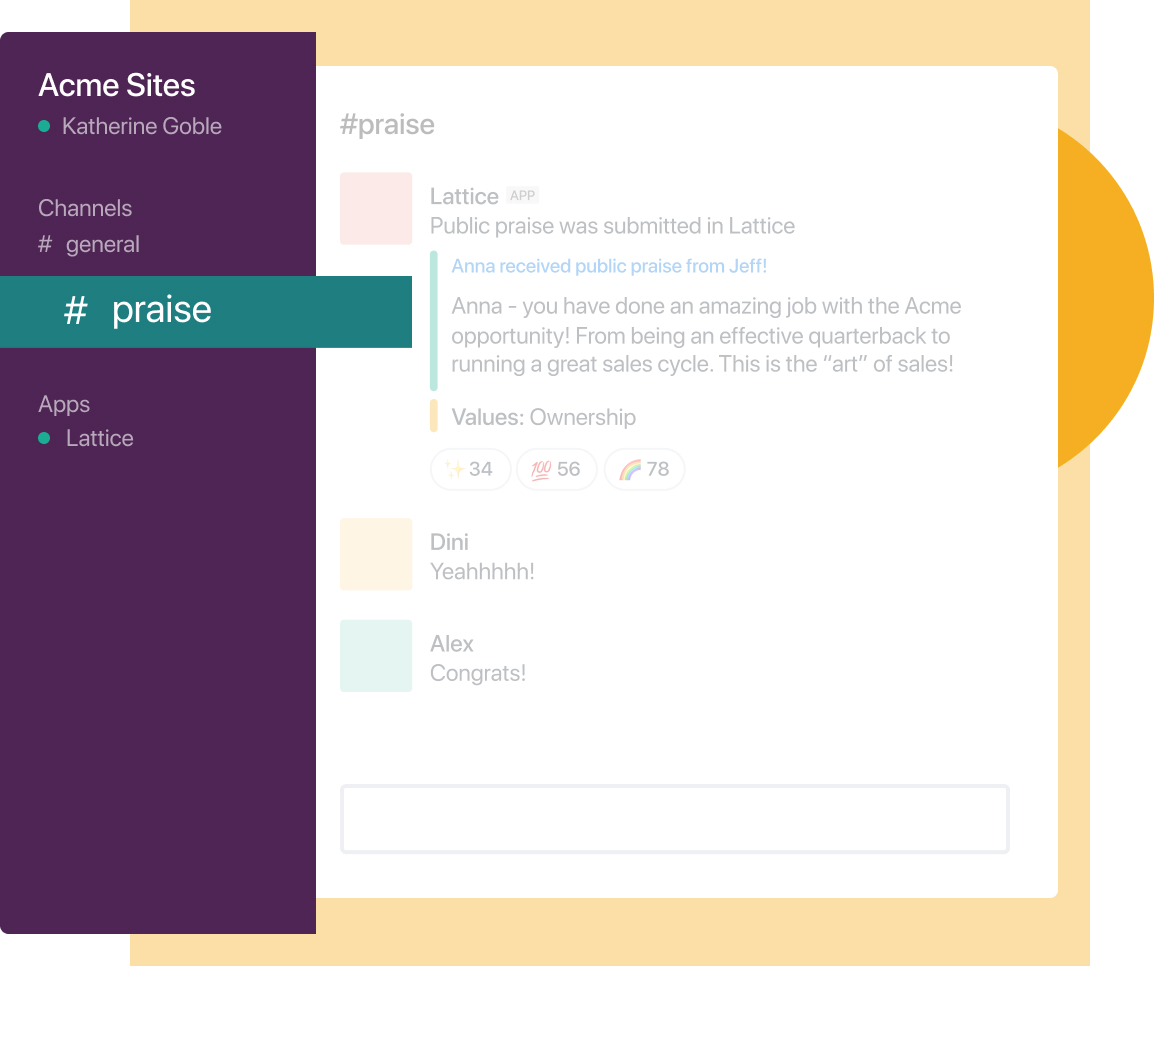Click the sparkles emoji reaction with 34
This screenshot has width=1154, height=1046.
pyautogui.click(x=470, y=469)
